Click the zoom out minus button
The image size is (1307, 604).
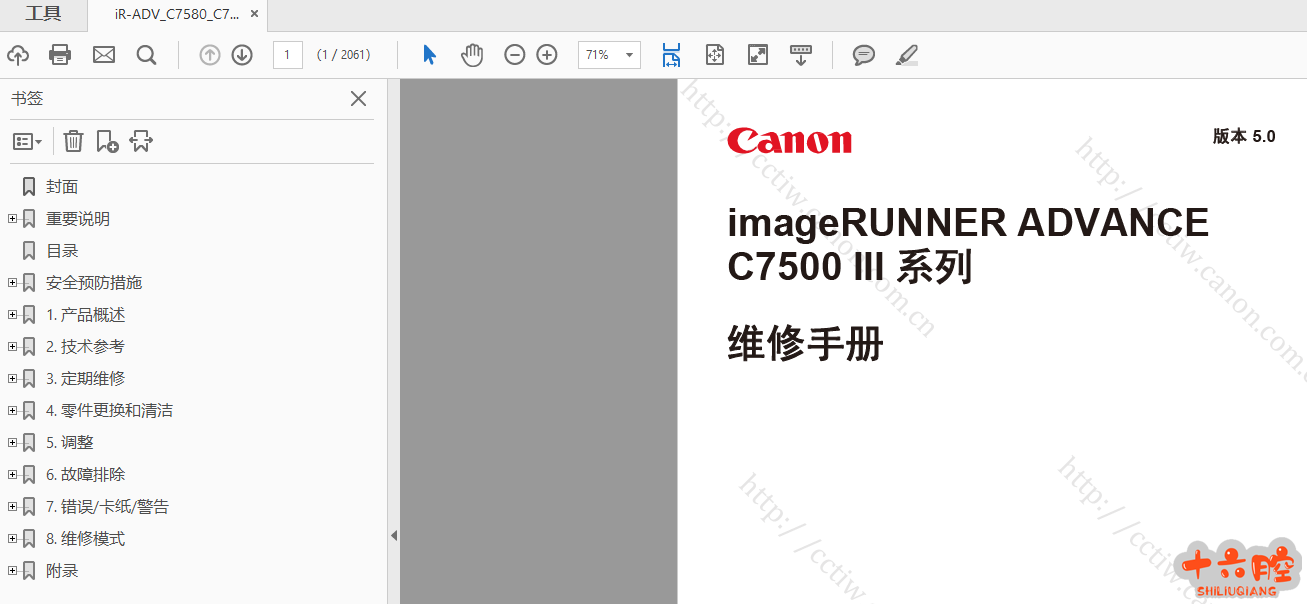[x=514, y=55]
